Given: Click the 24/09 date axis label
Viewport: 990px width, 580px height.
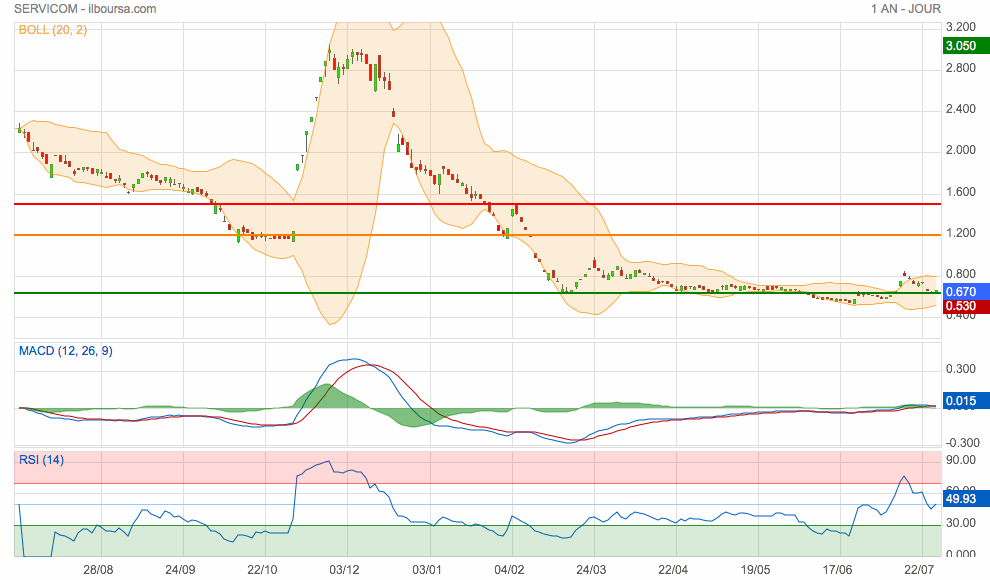Looking at the screenshot, I should 180,570.
